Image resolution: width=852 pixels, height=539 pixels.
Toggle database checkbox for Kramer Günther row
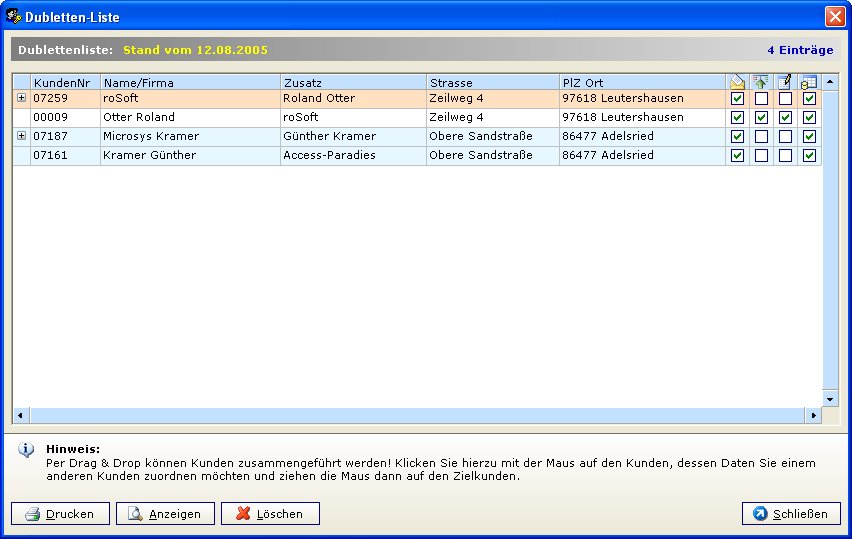[x=809, y=155]
